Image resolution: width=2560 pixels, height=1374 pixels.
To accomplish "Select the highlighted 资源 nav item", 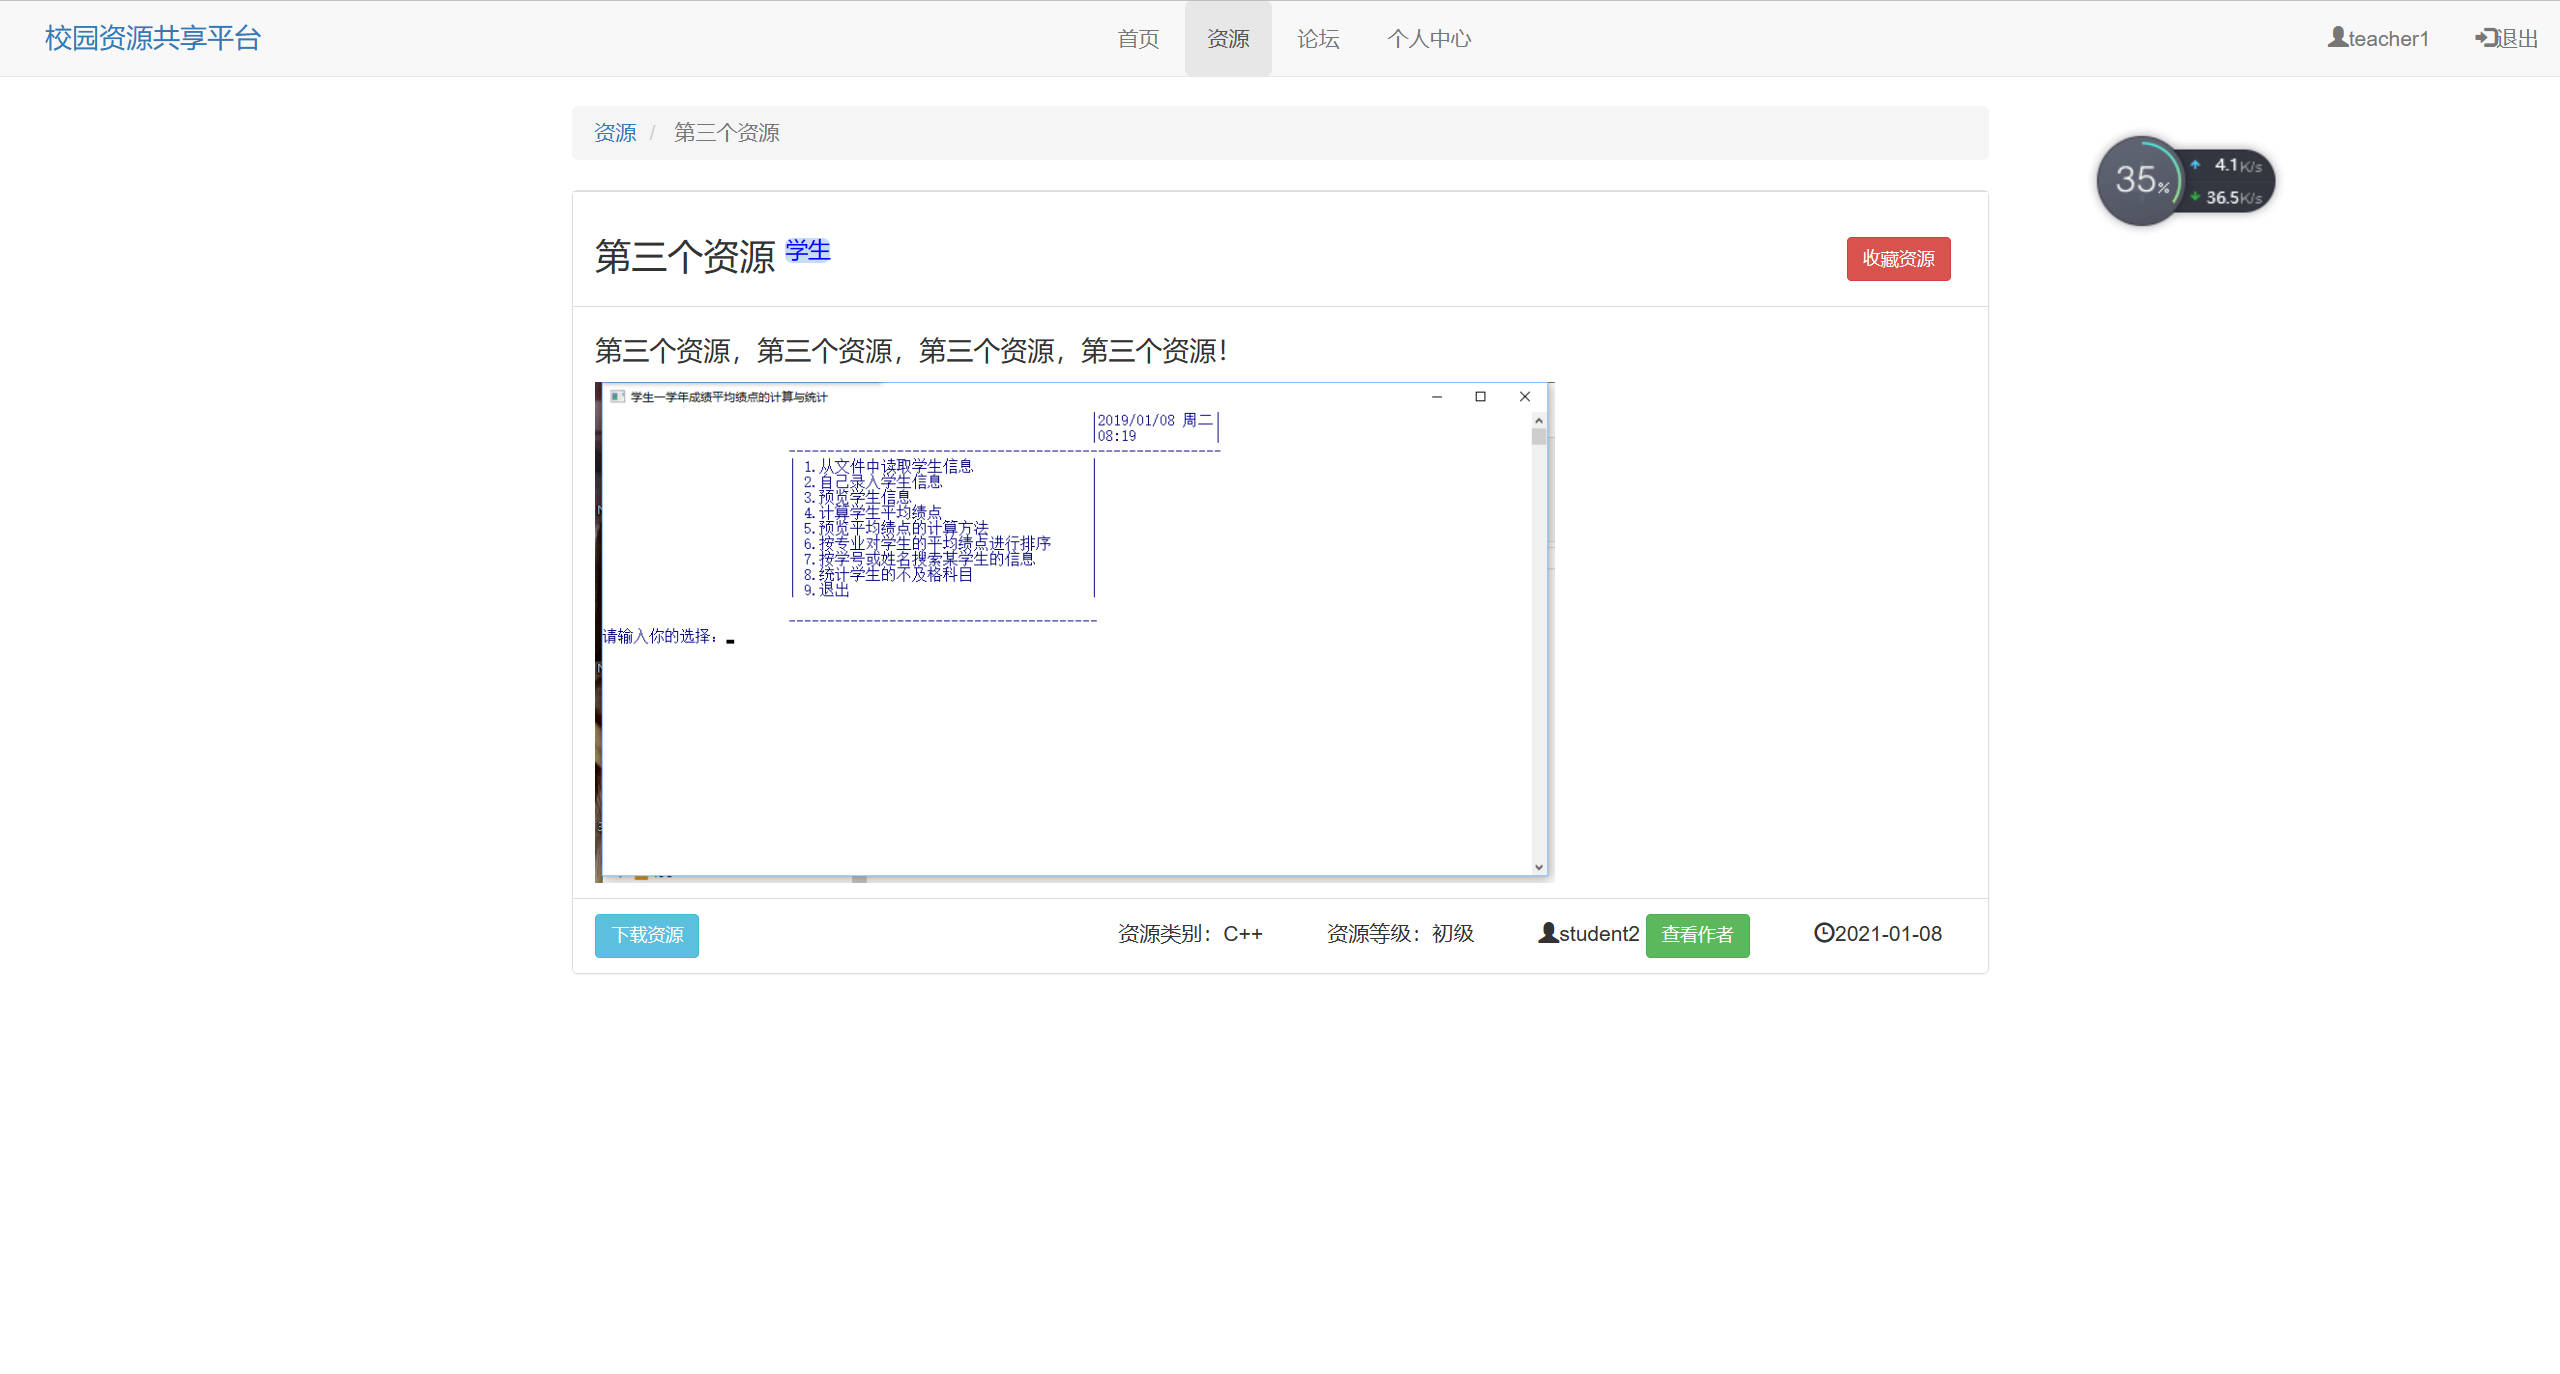I will [x=1228, y=38].
